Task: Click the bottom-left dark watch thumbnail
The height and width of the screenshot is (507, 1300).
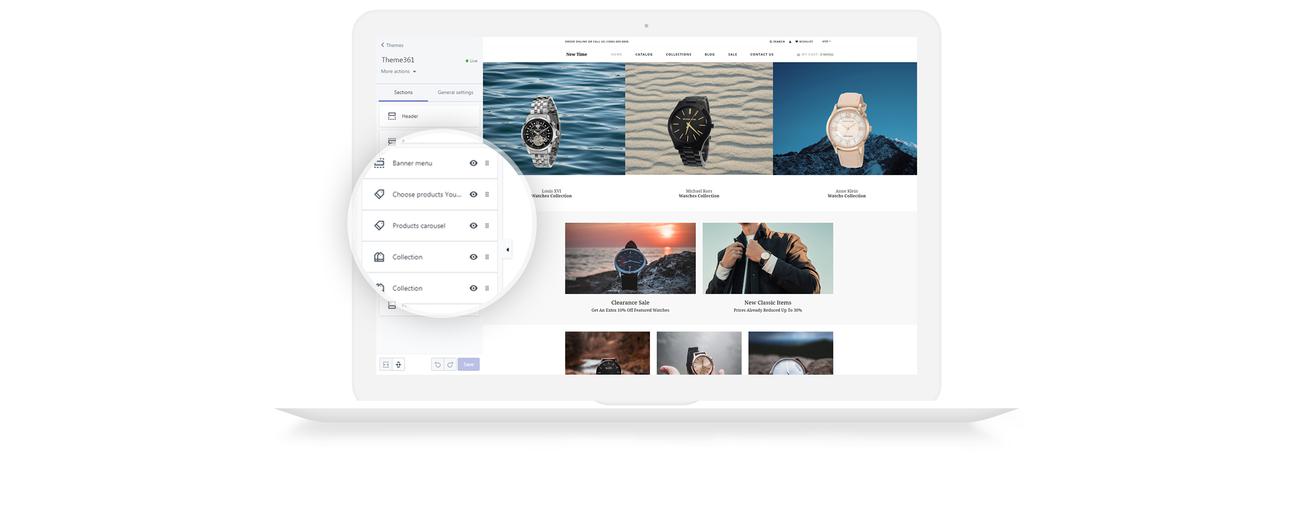Action: point(607,353)
